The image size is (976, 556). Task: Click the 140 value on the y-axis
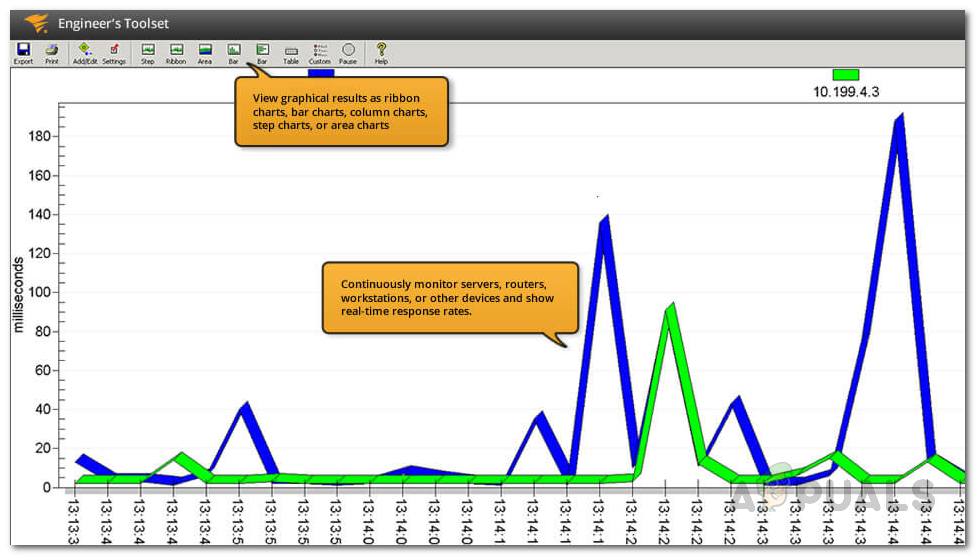coord(40,214)
